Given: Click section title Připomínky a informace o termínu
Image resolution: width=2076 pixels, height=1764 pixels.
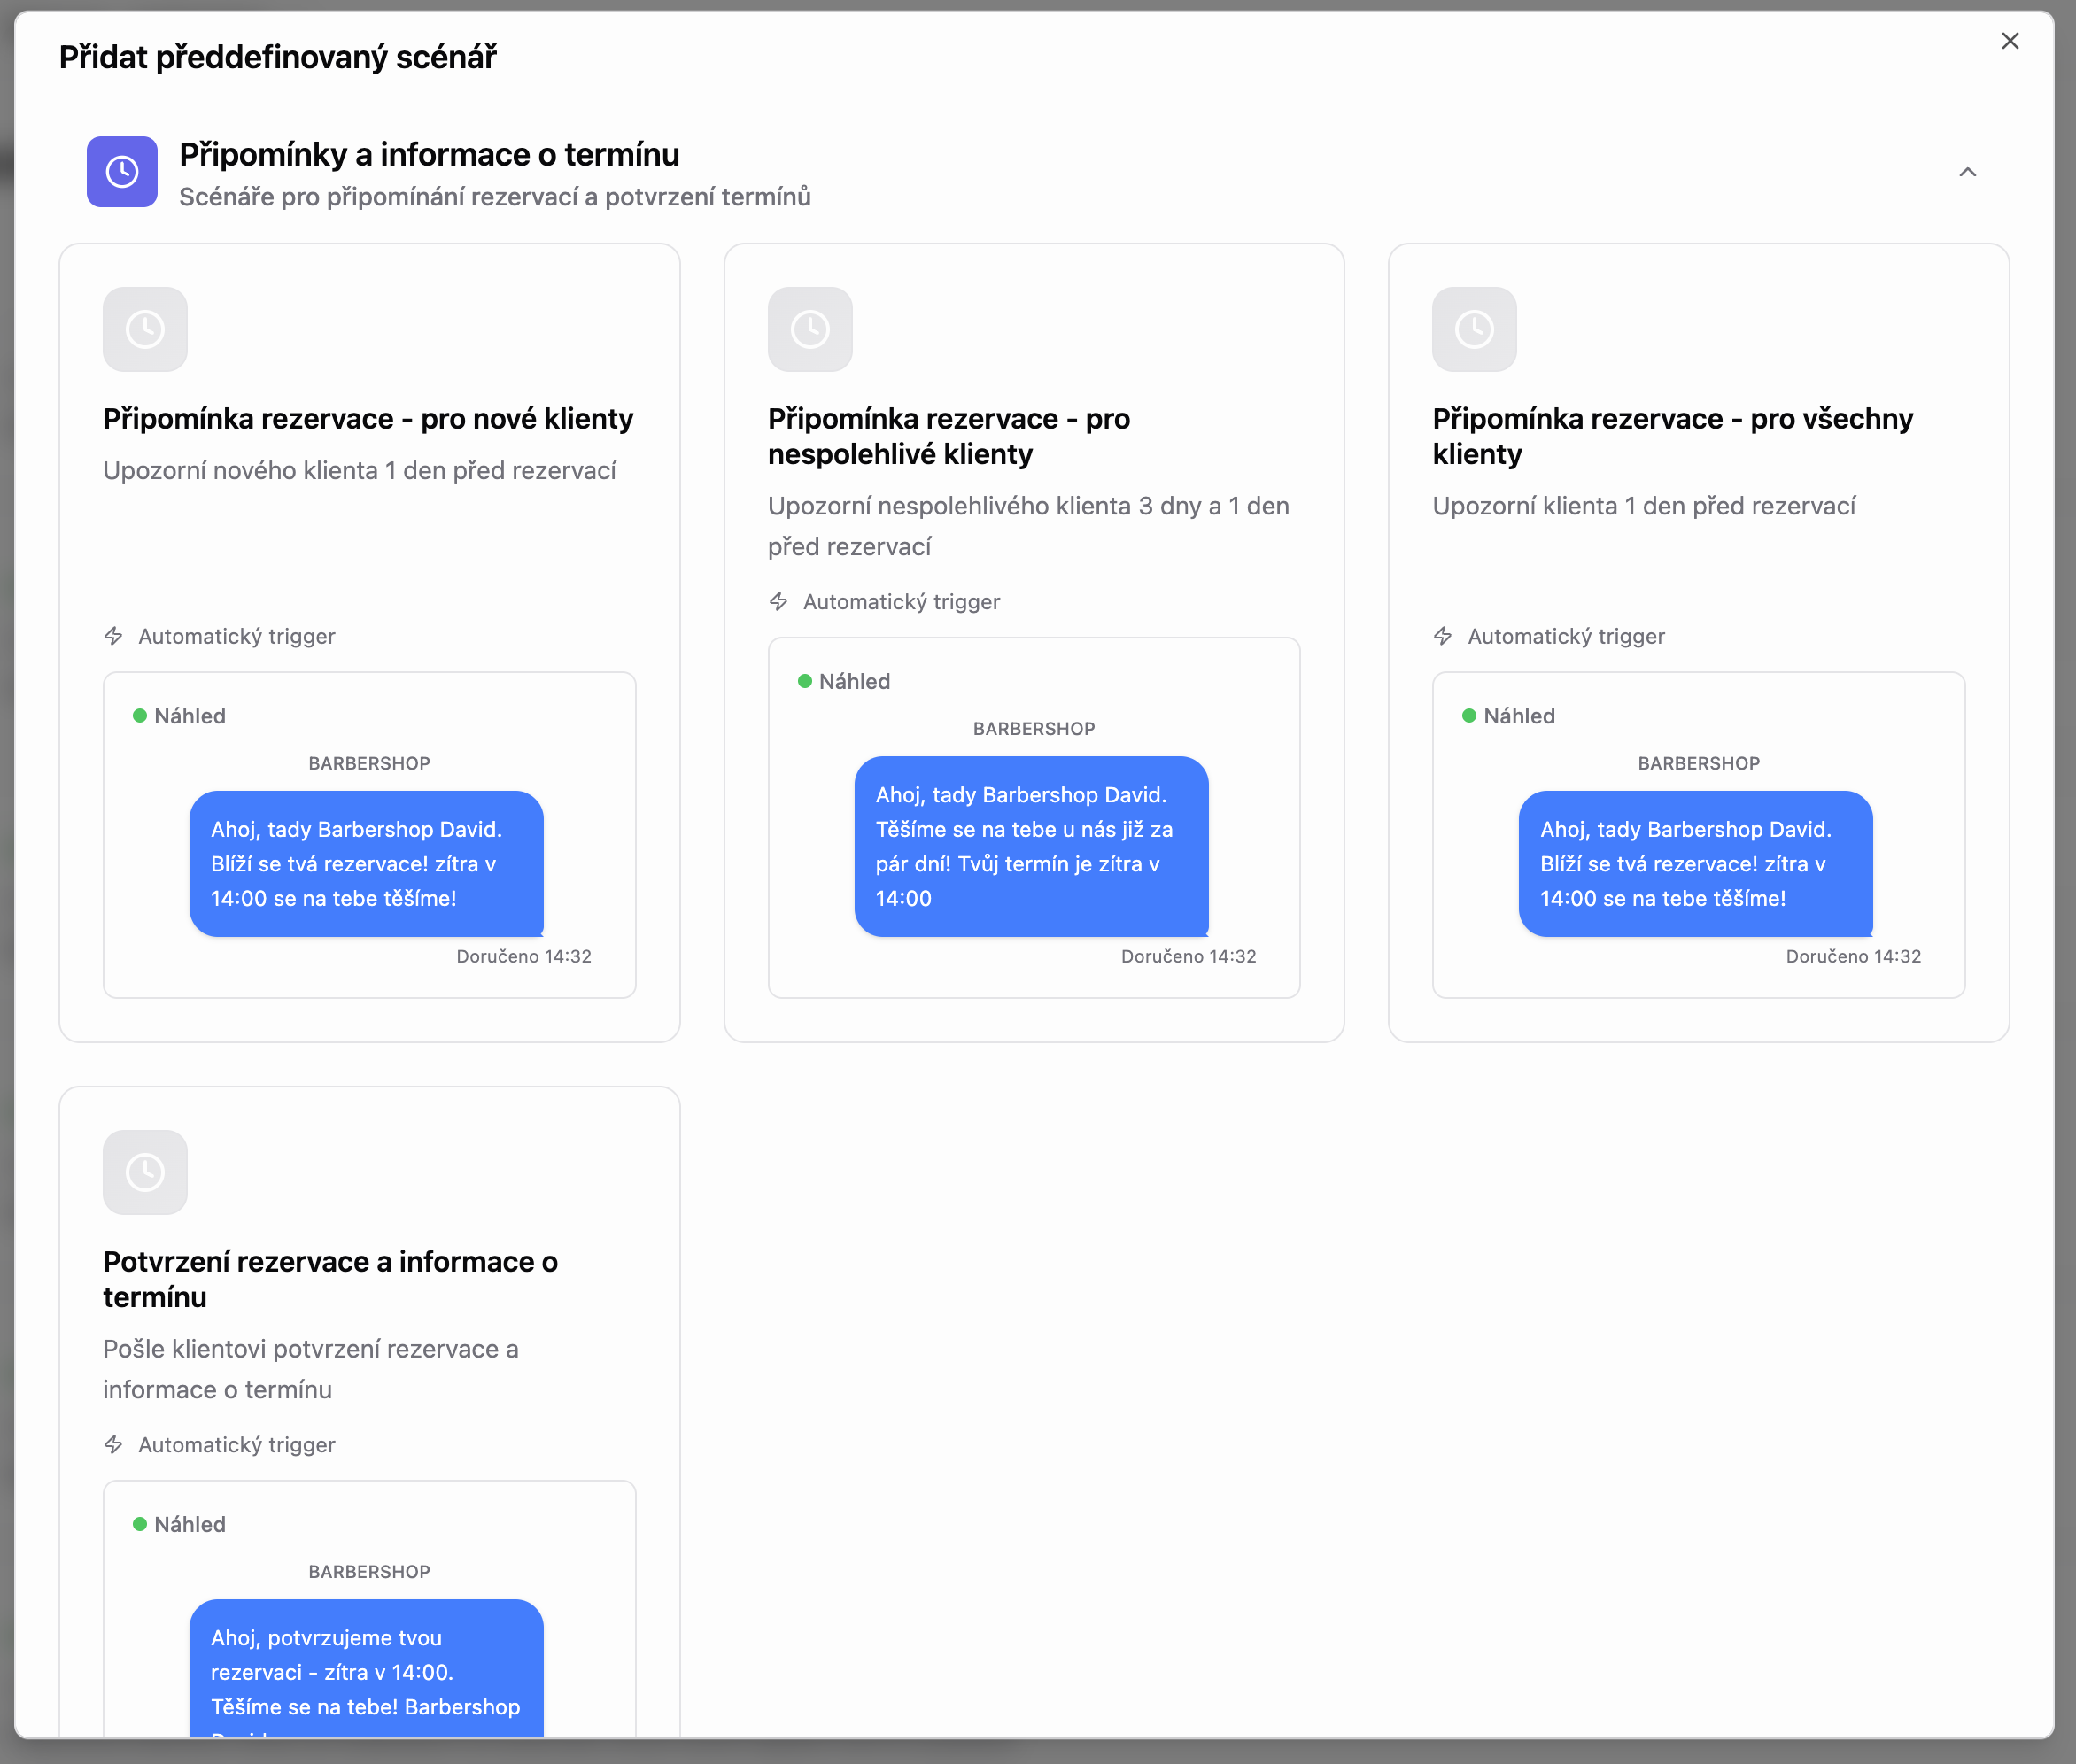Looking at the screenshot, I should click(429, 155).
